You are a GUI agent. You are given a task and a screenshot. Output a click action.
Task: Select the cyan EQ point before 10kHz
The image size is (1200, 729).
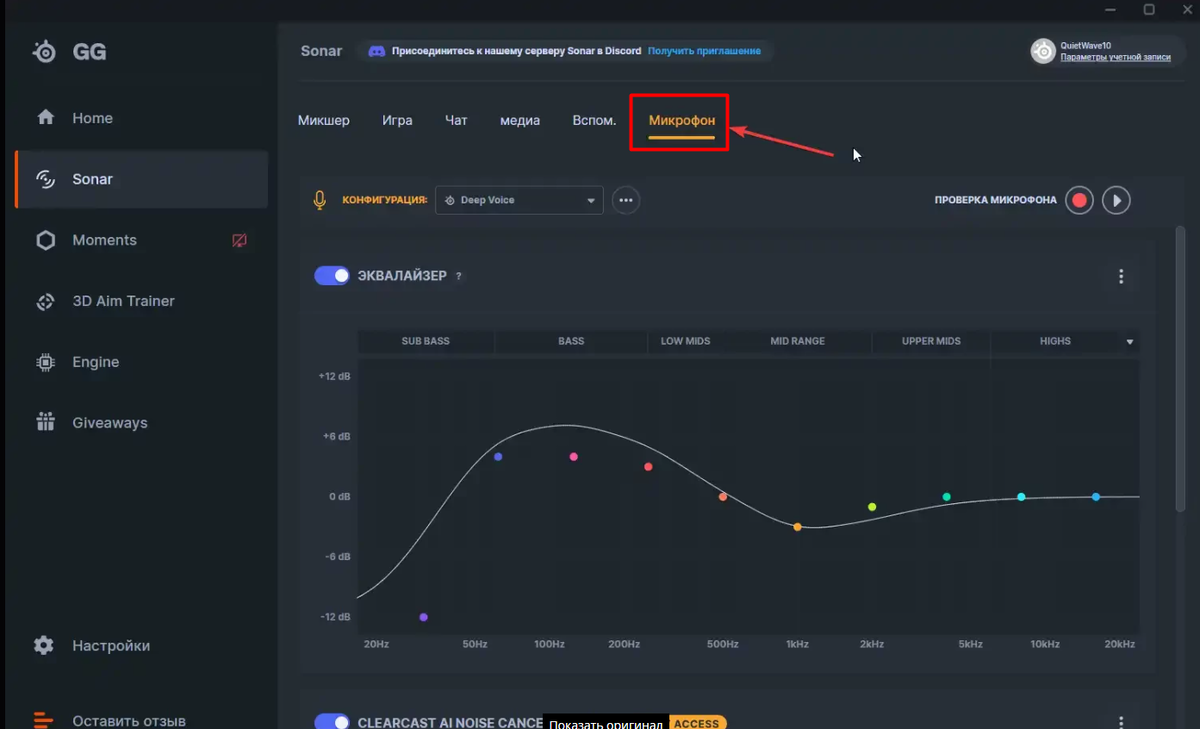(x=1021, y=497)
